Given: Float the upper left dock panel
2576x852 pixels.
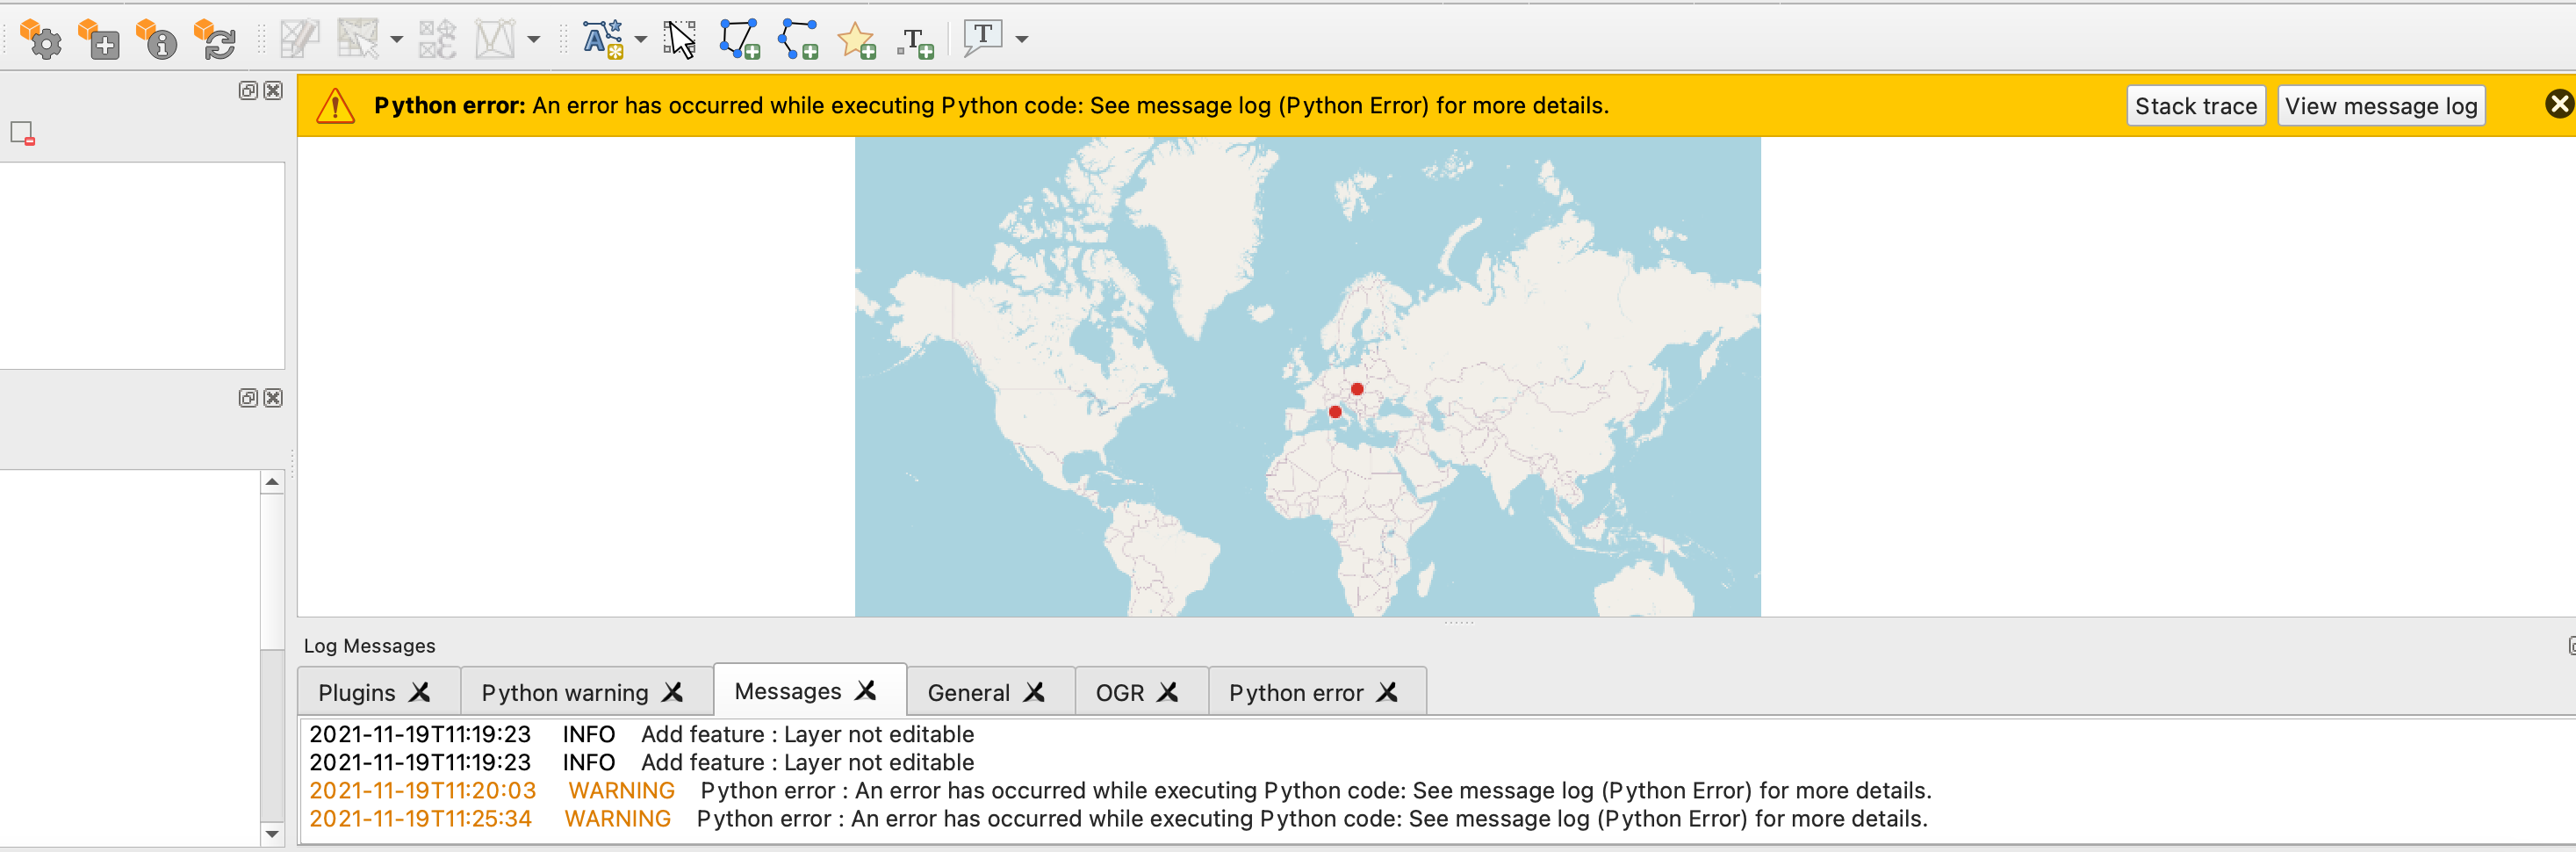Looking at the screenshot, I should pyautogui.click(x=247, y=90).
